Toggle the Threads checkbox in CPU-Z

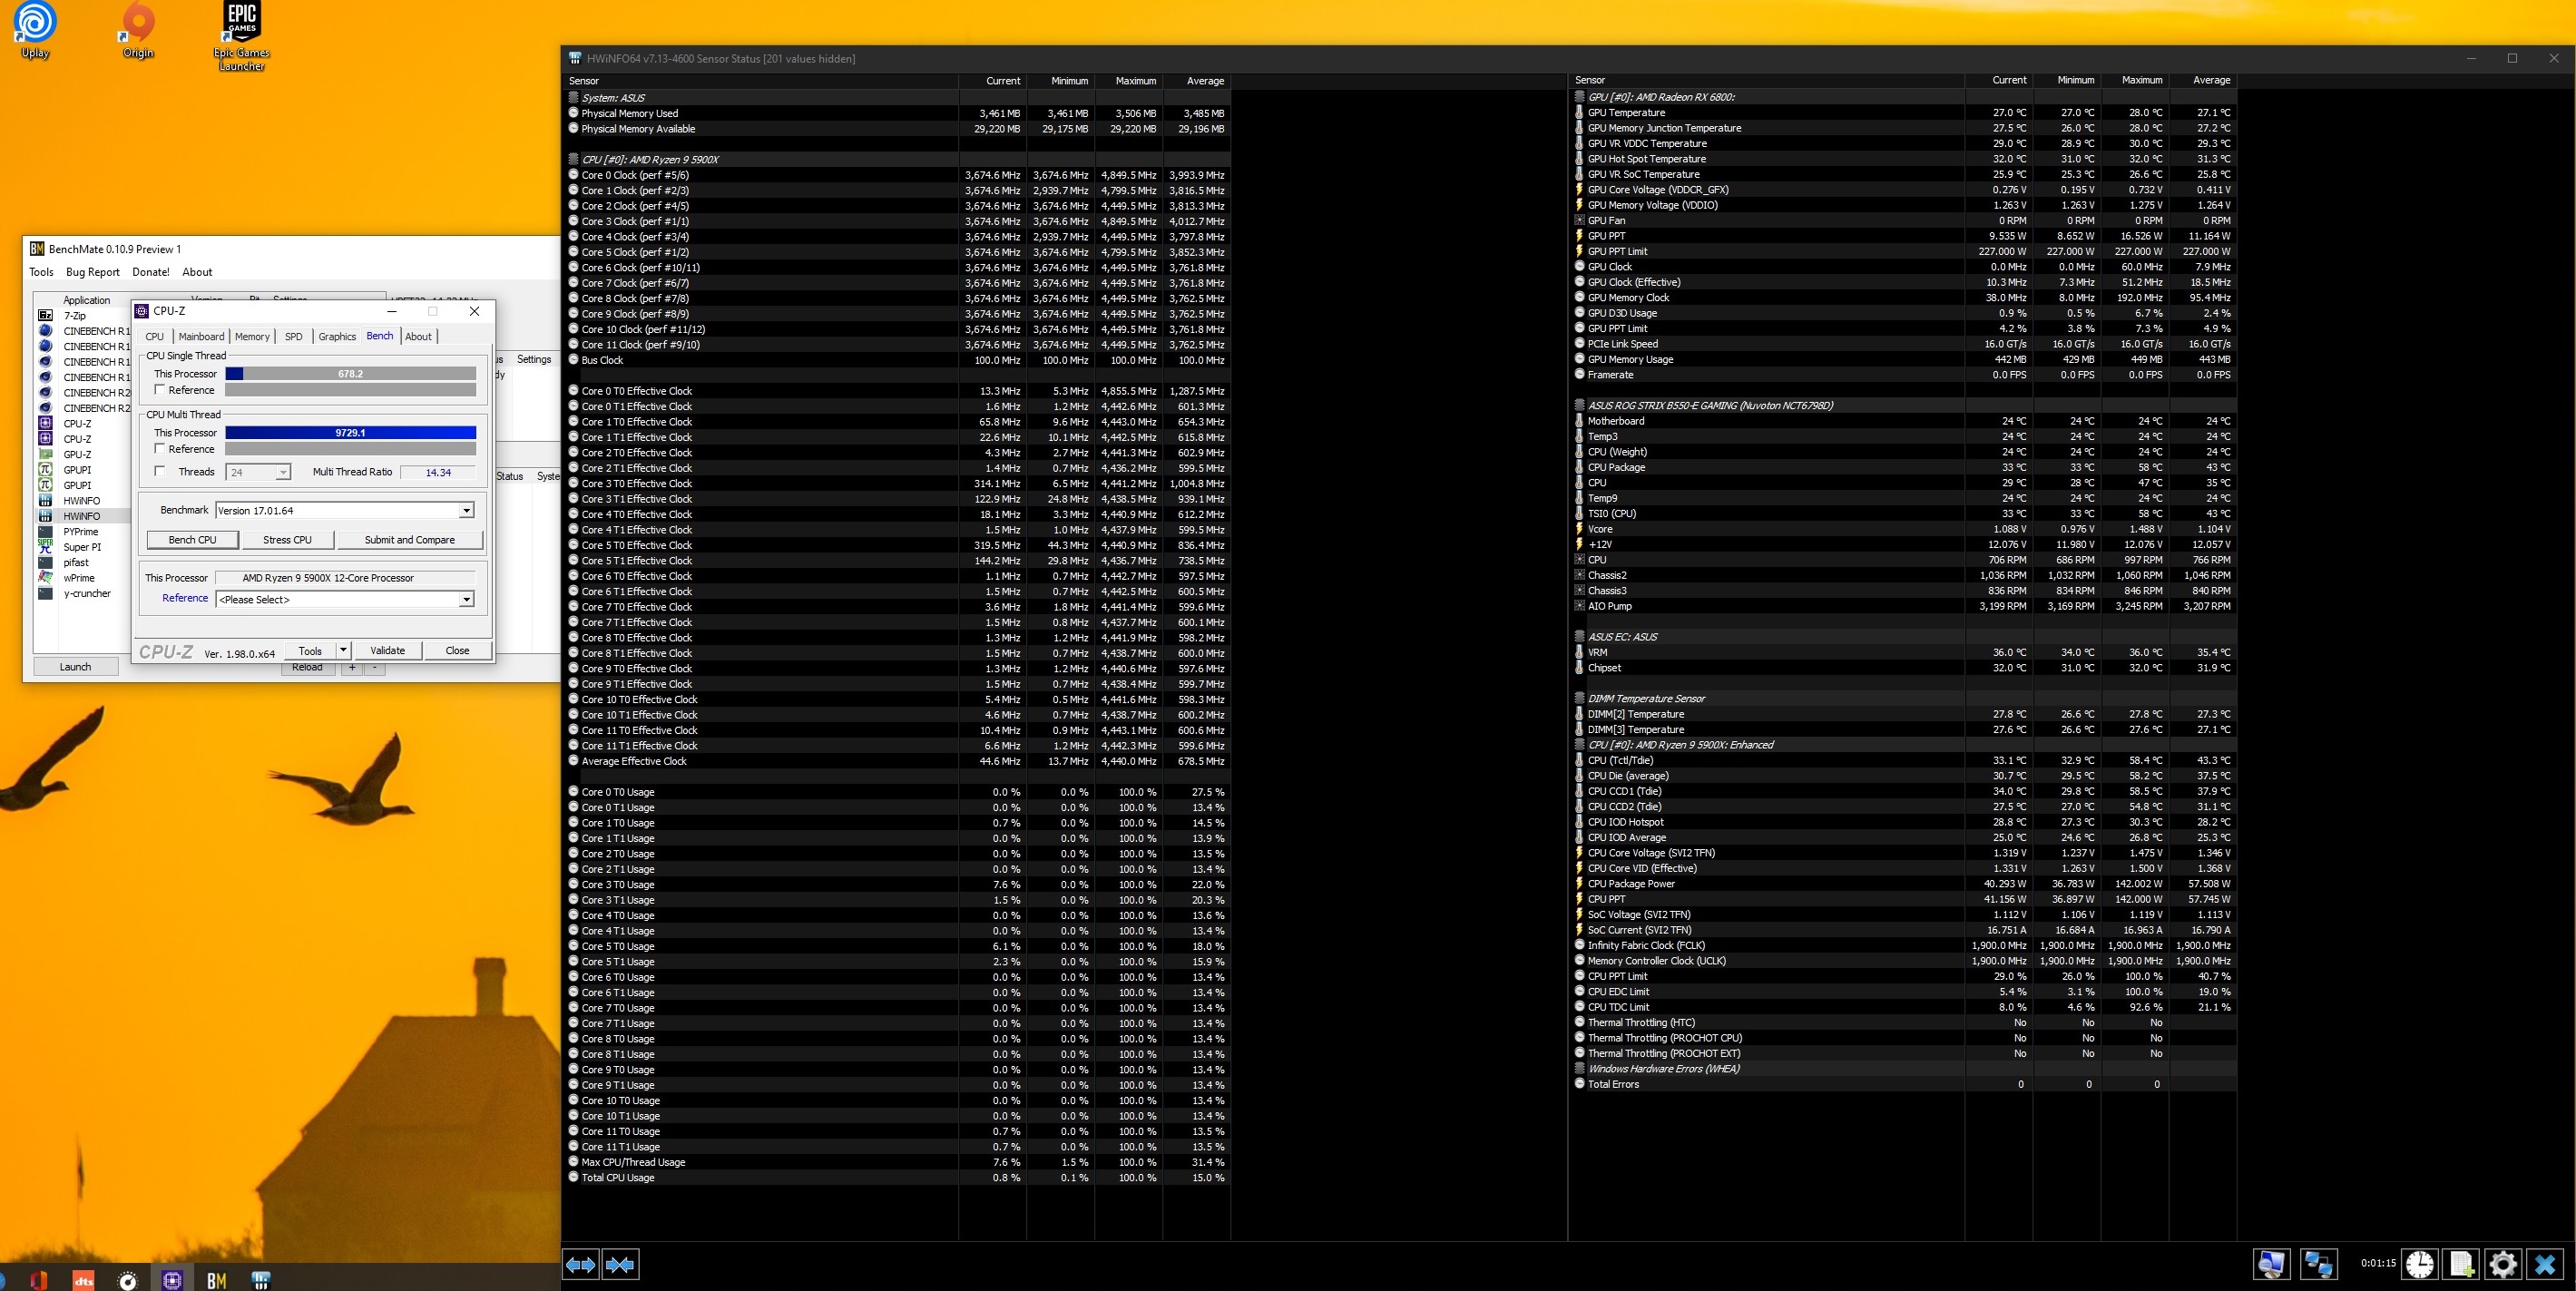pyautogui.click(x=160, y=471)
